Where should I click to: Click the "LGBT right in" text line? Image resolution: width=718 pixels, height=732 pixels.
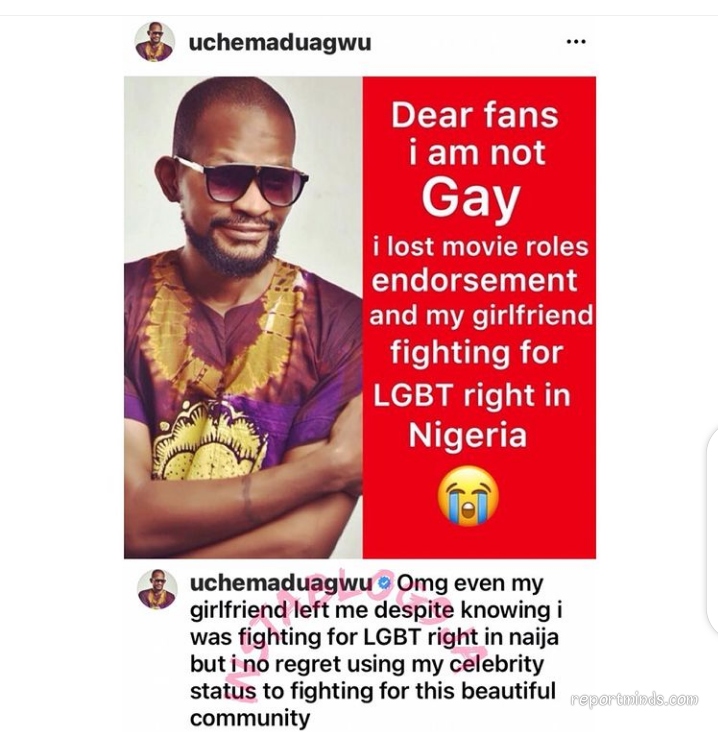coord(472,396)
